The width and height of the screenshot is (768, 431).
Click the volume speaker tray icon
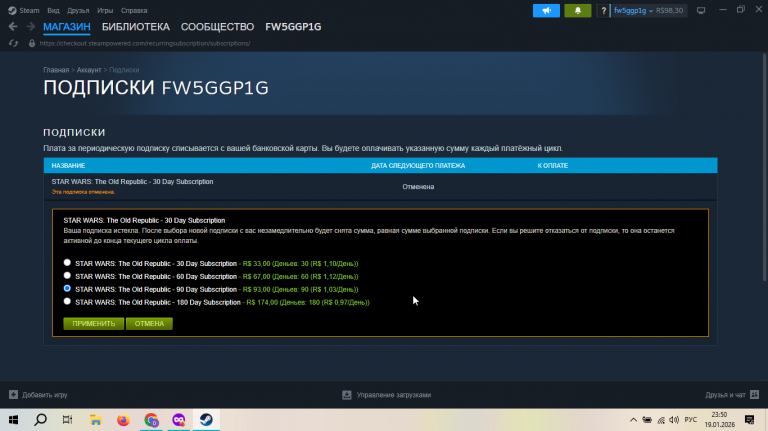pos(674,420)
